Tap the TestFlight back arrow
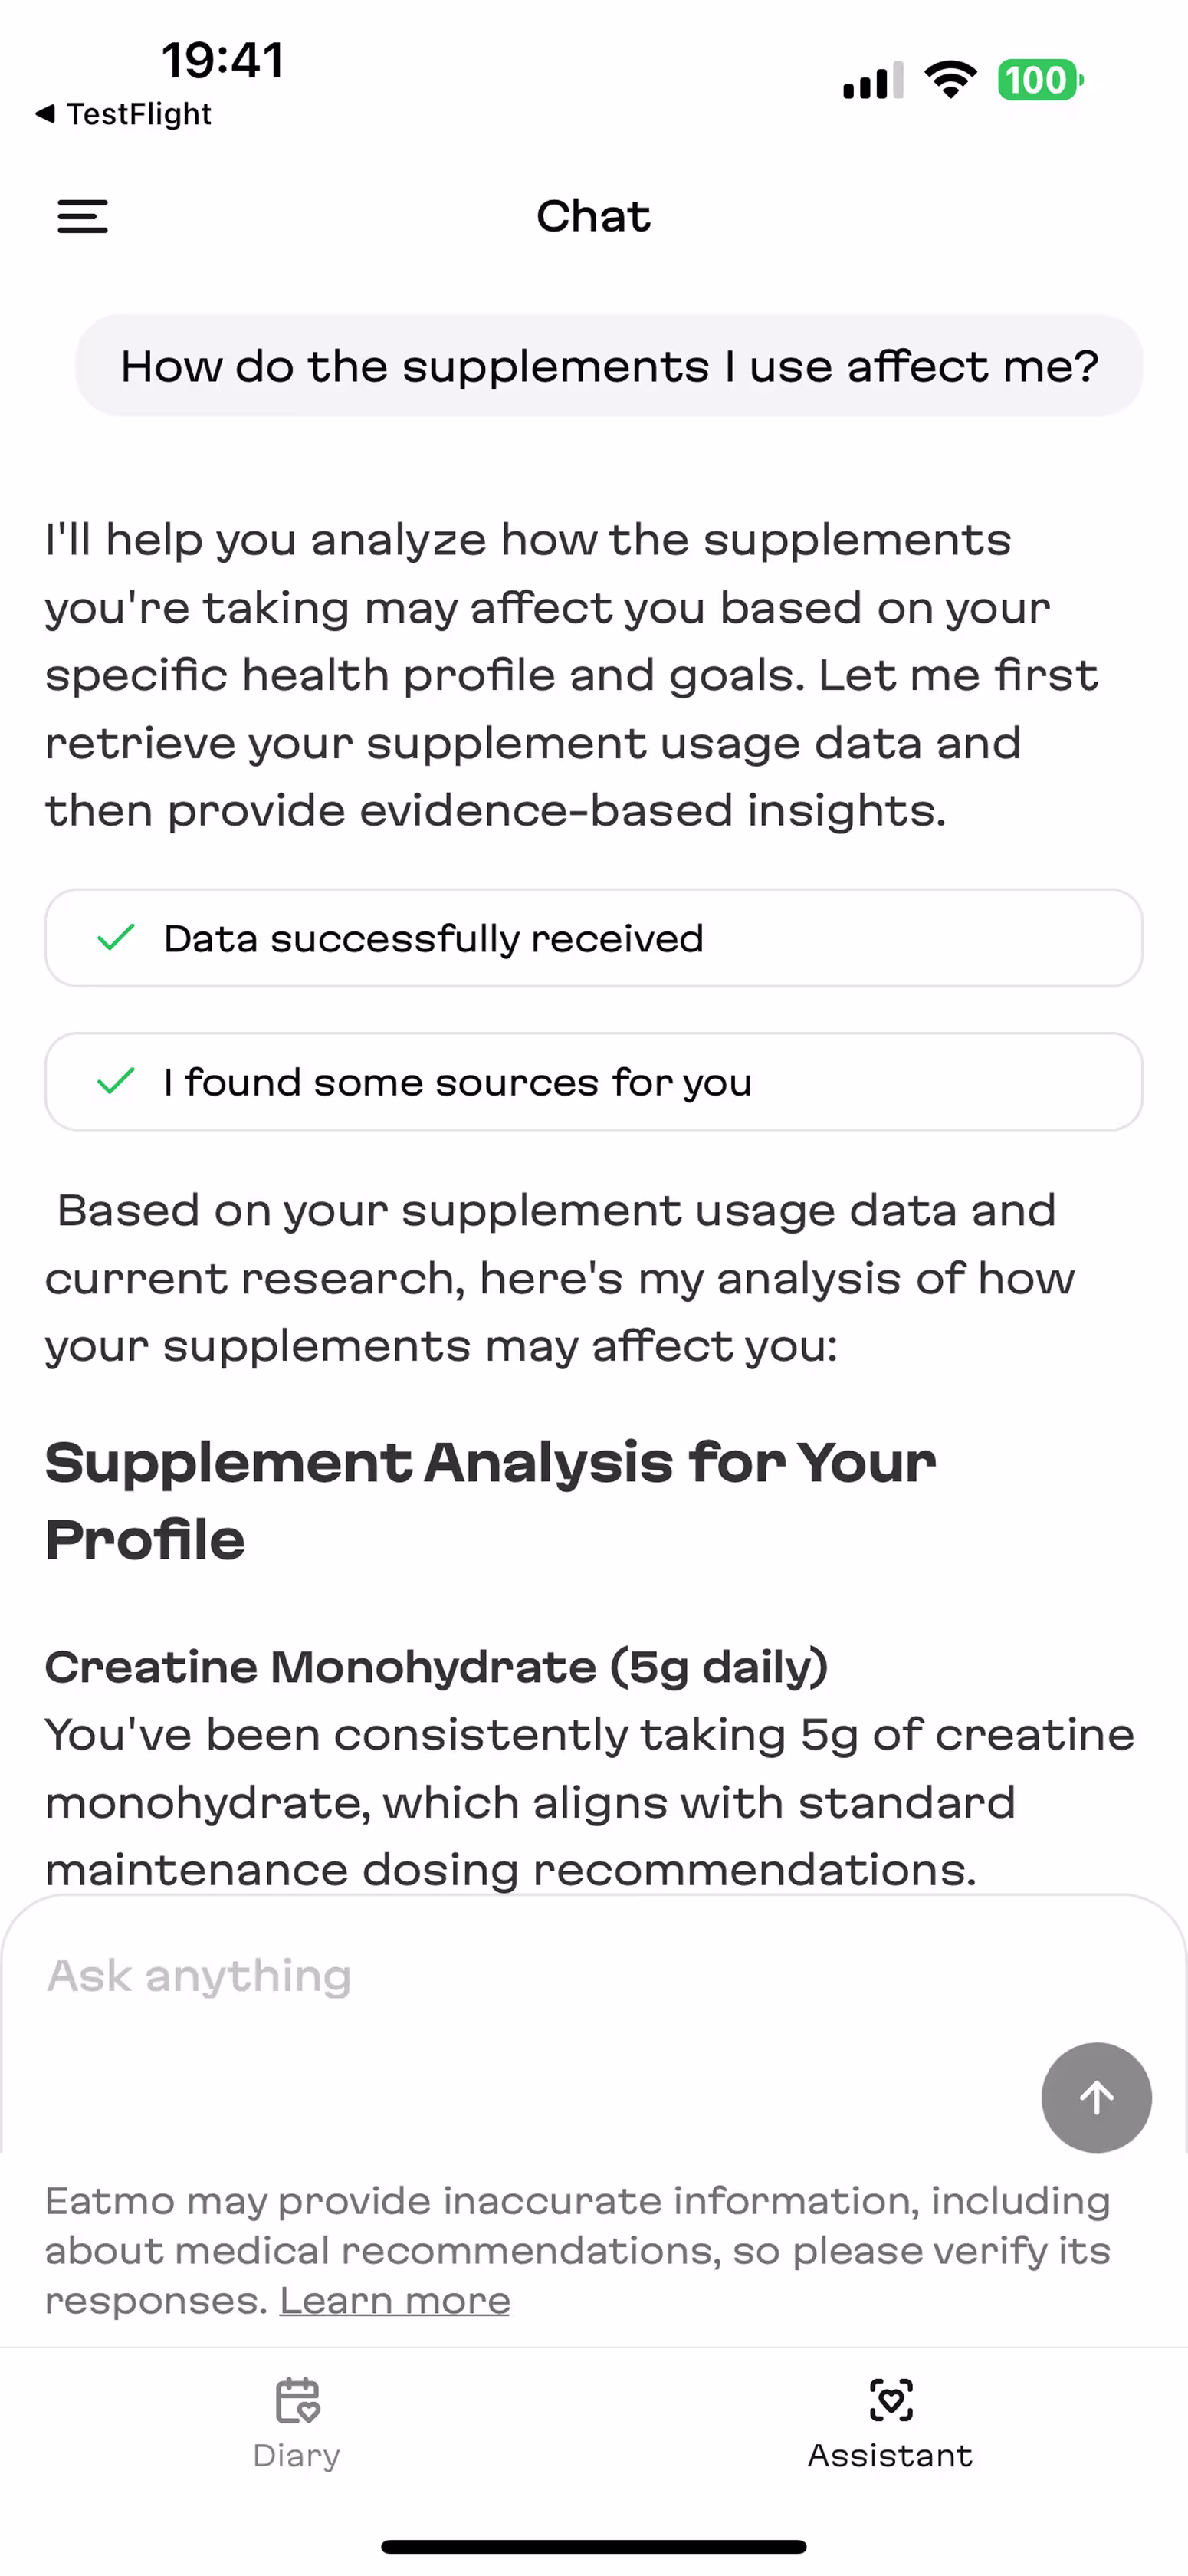This screenshot has height=2576, width=1188. tap(44, 114)
